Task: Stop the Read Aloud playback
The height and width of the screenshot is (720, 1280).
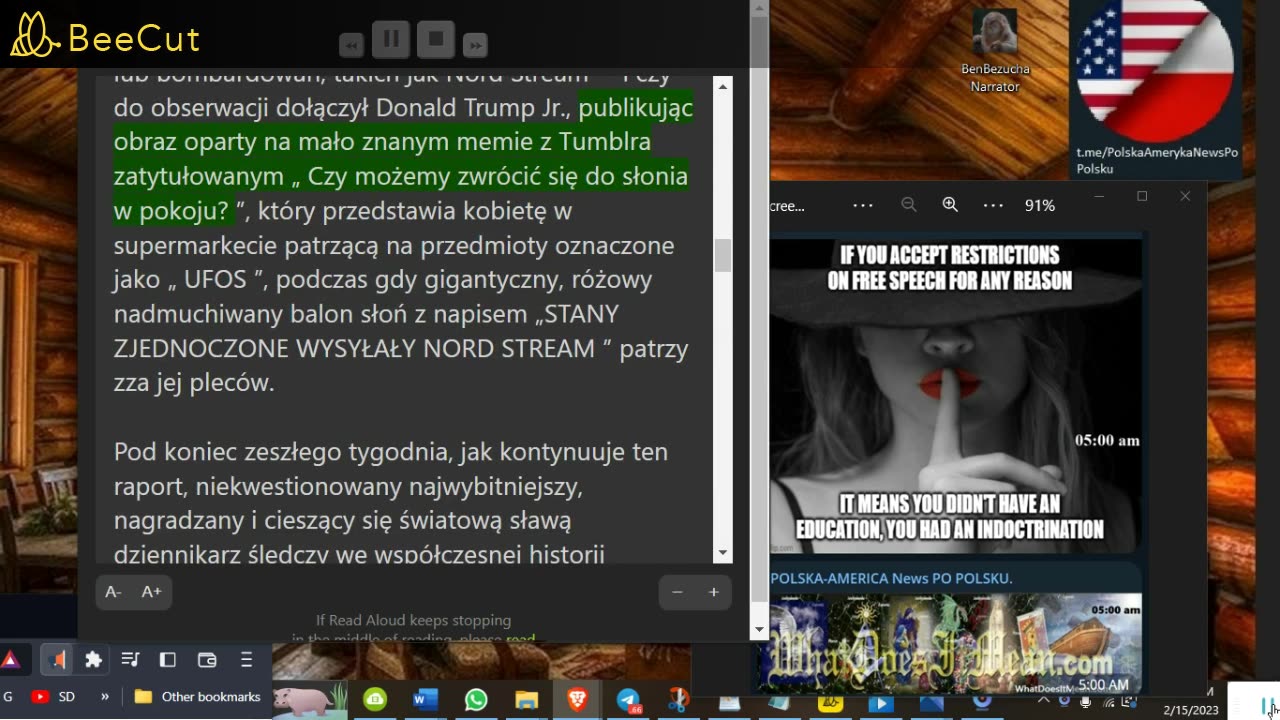Action: pyautogui.click(x=436, y=39)
